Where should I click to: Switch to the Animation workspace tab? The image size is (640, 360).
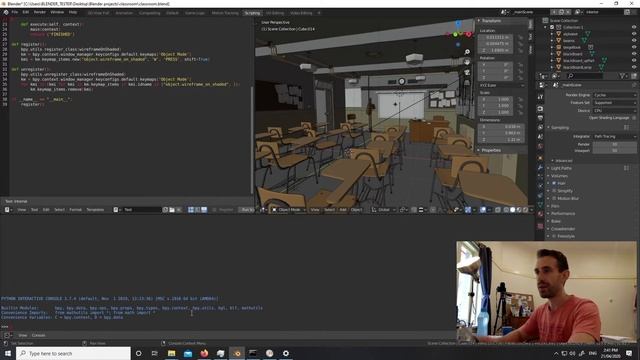[x=124, y=13]
